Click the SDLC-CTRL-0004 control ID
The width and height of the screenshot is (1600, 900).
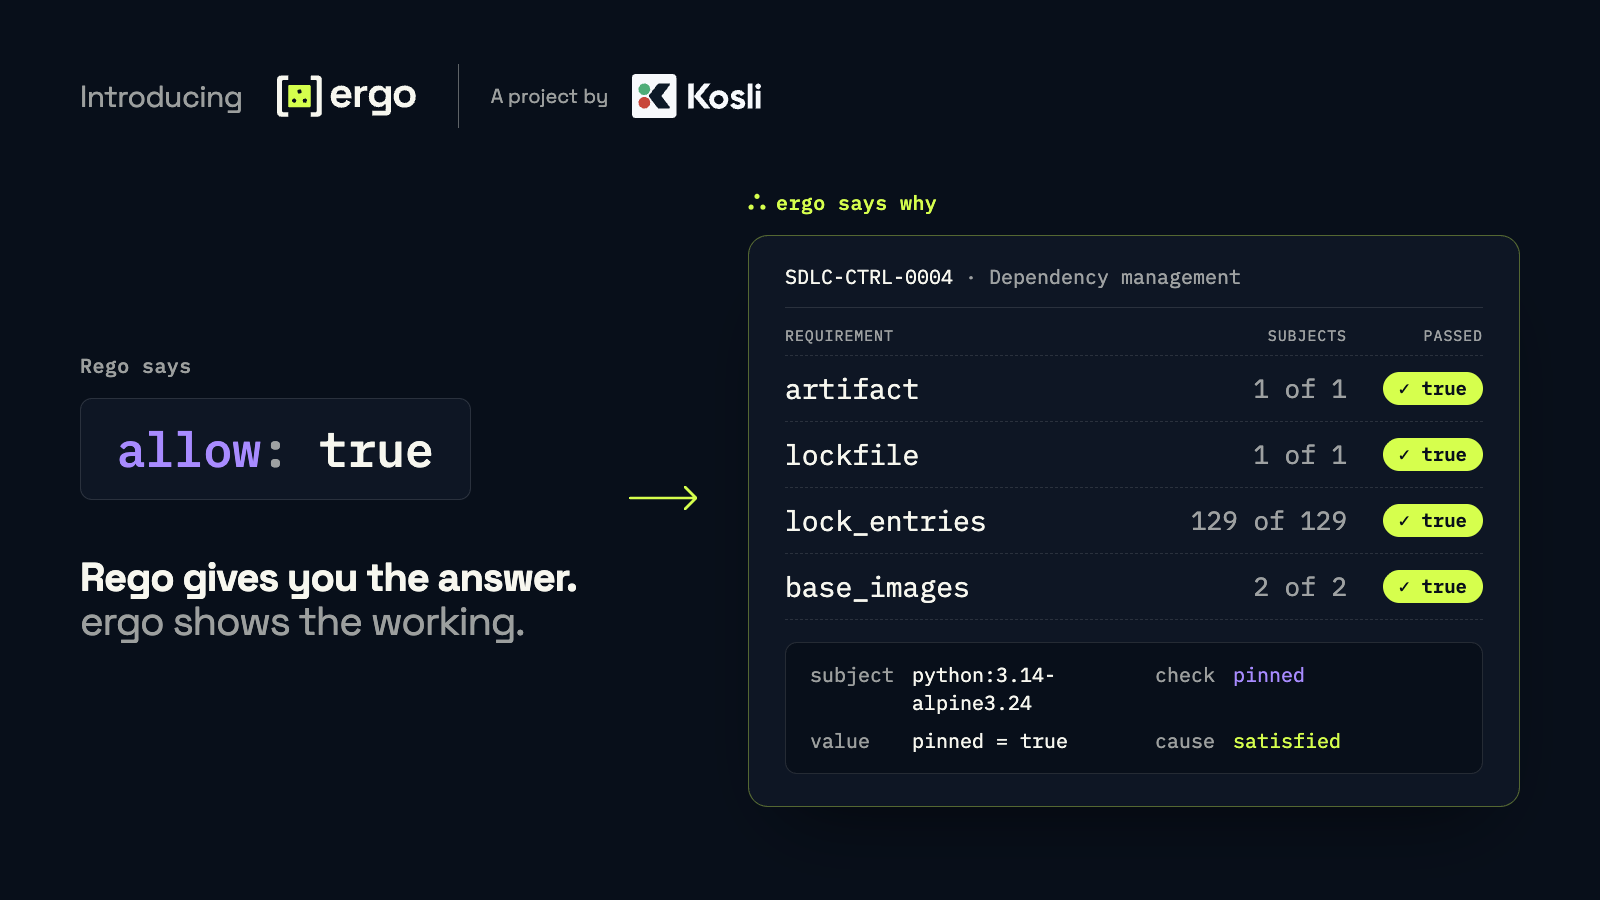point(869,277)
